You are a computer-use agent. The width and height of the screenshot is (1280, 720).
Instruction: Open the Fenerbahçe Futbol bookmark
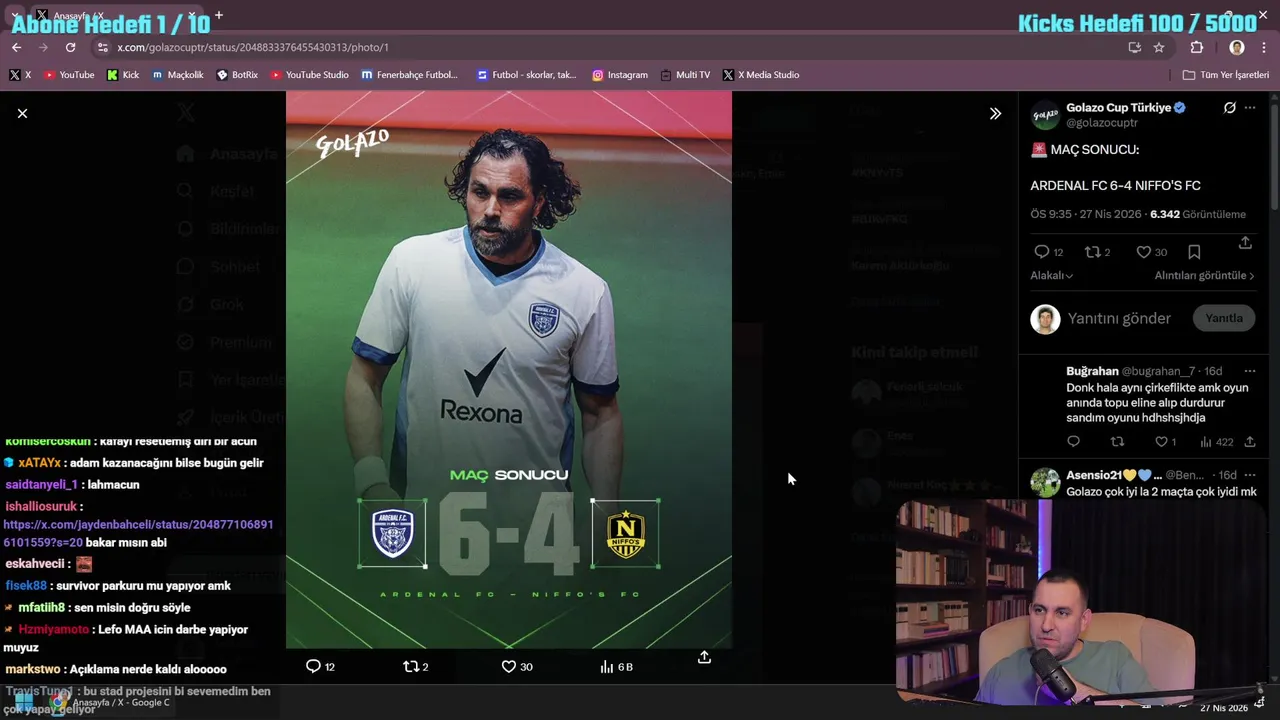tap(409, 75)
